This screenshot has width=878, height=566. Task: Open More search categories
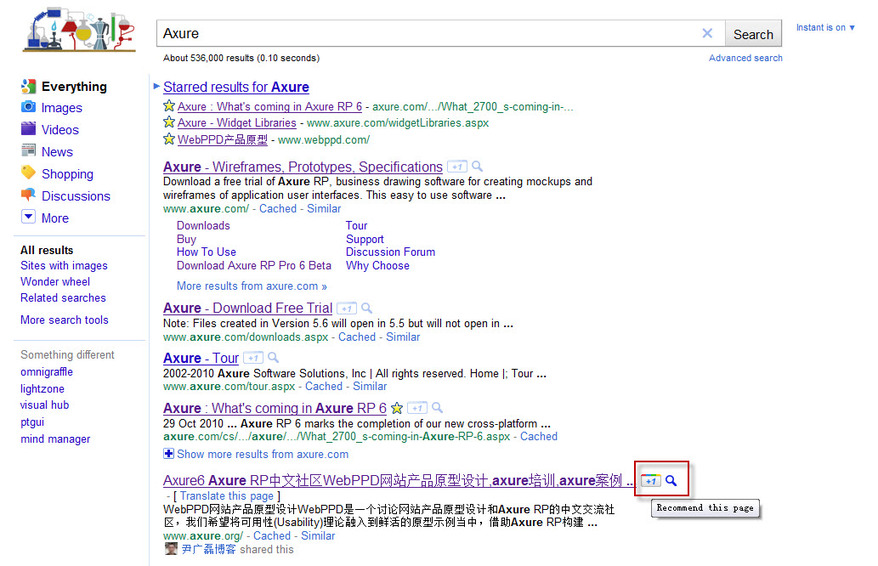click(x=55, y=218)
